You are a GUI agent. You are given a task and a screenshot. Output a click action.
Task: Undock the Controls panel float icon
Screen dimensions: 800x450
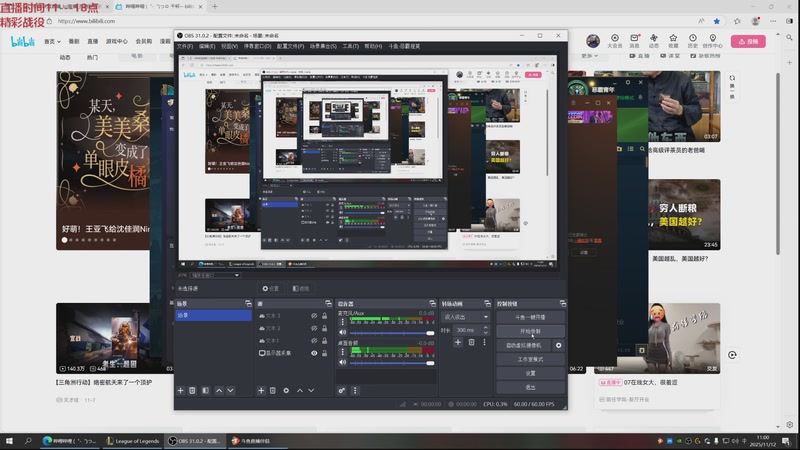tap(562, 304)
